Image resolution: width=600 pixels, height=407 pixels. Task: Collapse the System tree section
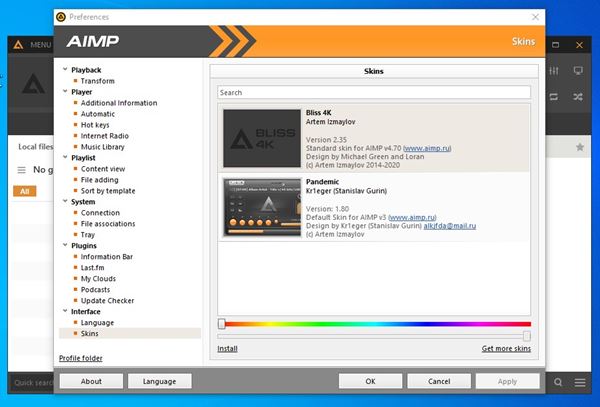pyautogui.click(x=65, y=201)
